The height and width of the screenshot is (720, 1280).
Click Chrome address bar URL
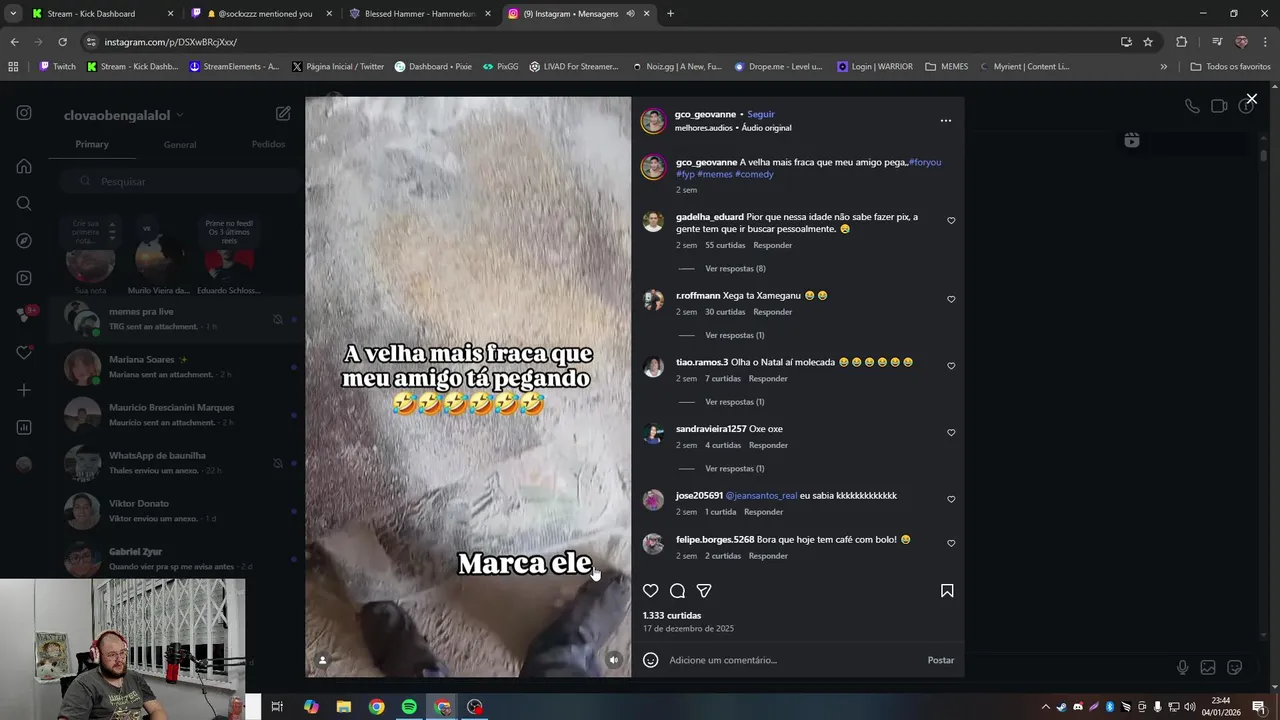[170, 42]
